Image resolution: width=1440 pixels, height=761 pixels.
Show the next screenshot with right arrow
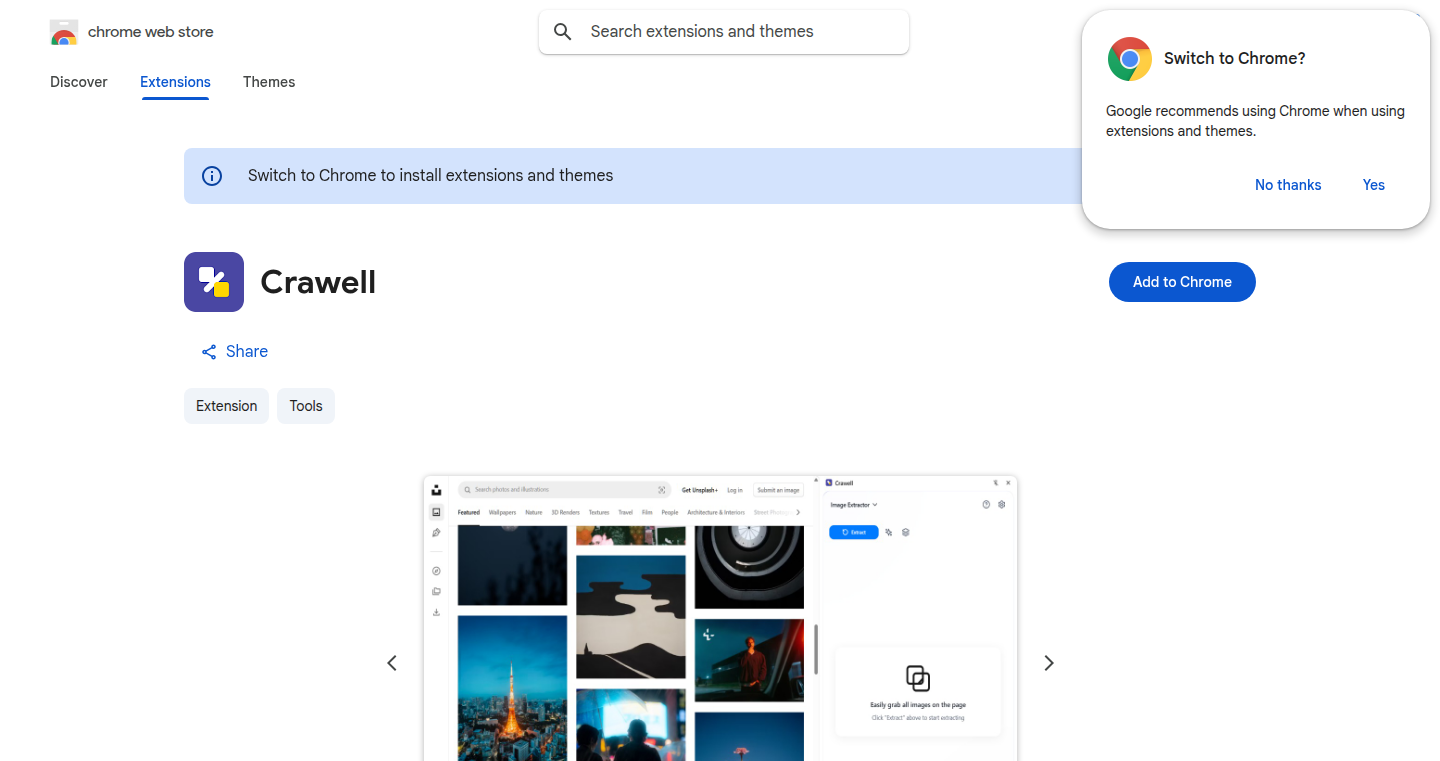(1049, 663)
